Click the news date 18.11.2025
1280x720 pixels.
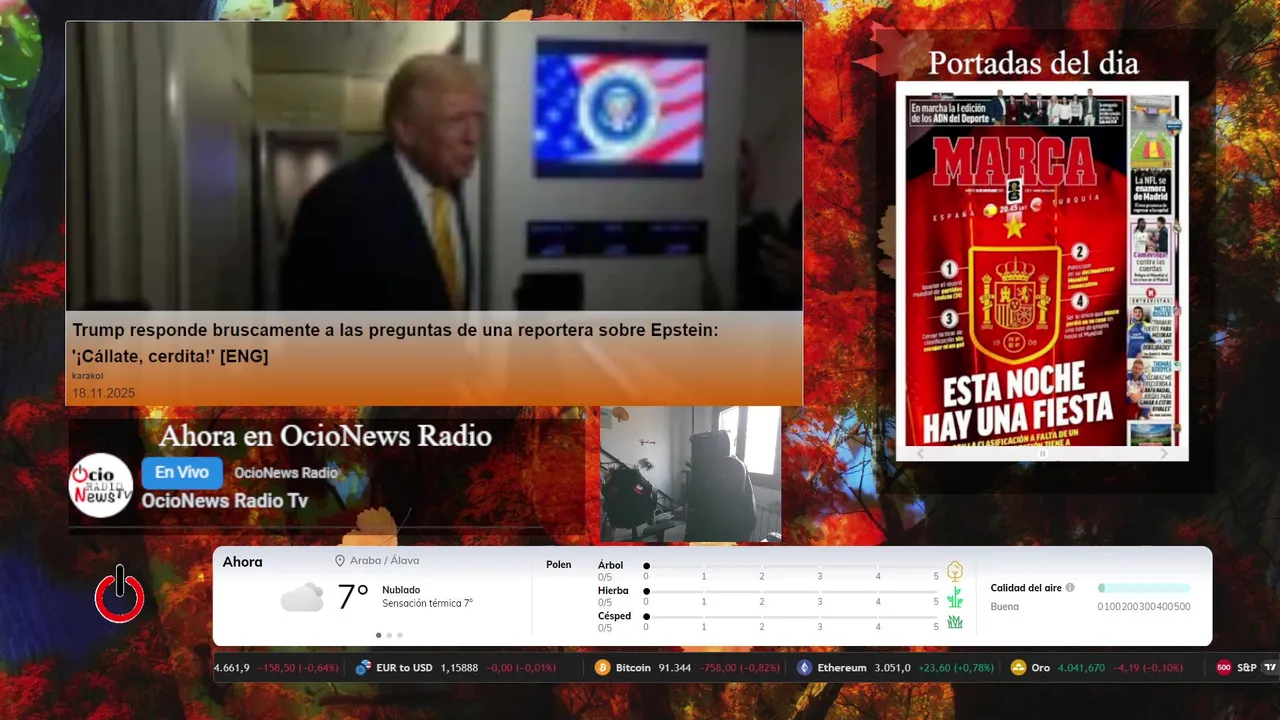coord(103,393)
